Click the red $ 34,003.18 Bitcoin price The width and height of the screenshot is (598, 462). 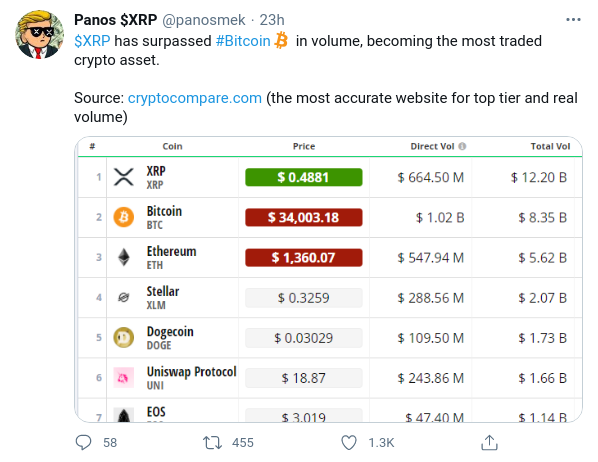click(x=304, y=217)
